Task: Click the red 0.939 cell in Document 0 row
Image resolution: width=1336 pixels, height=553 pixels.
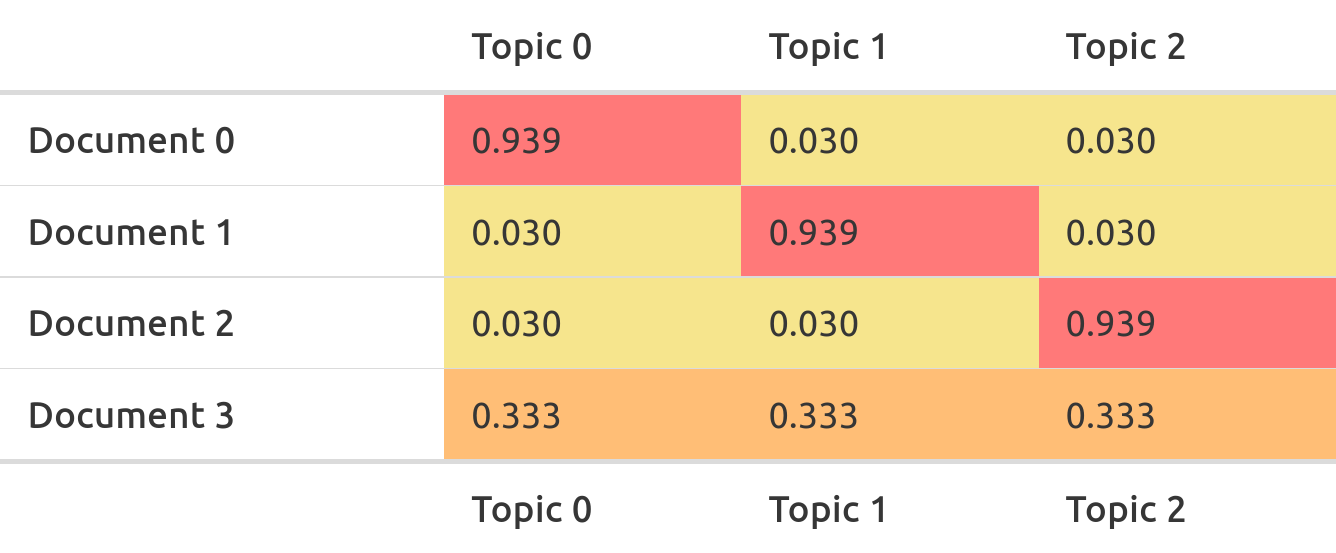Action: 592,141
